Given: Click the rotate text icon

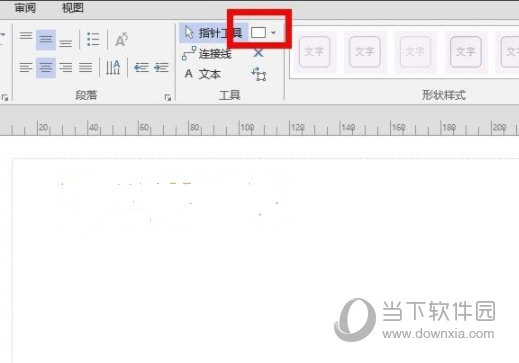Looking at the screenshot, I should [121, 40].
